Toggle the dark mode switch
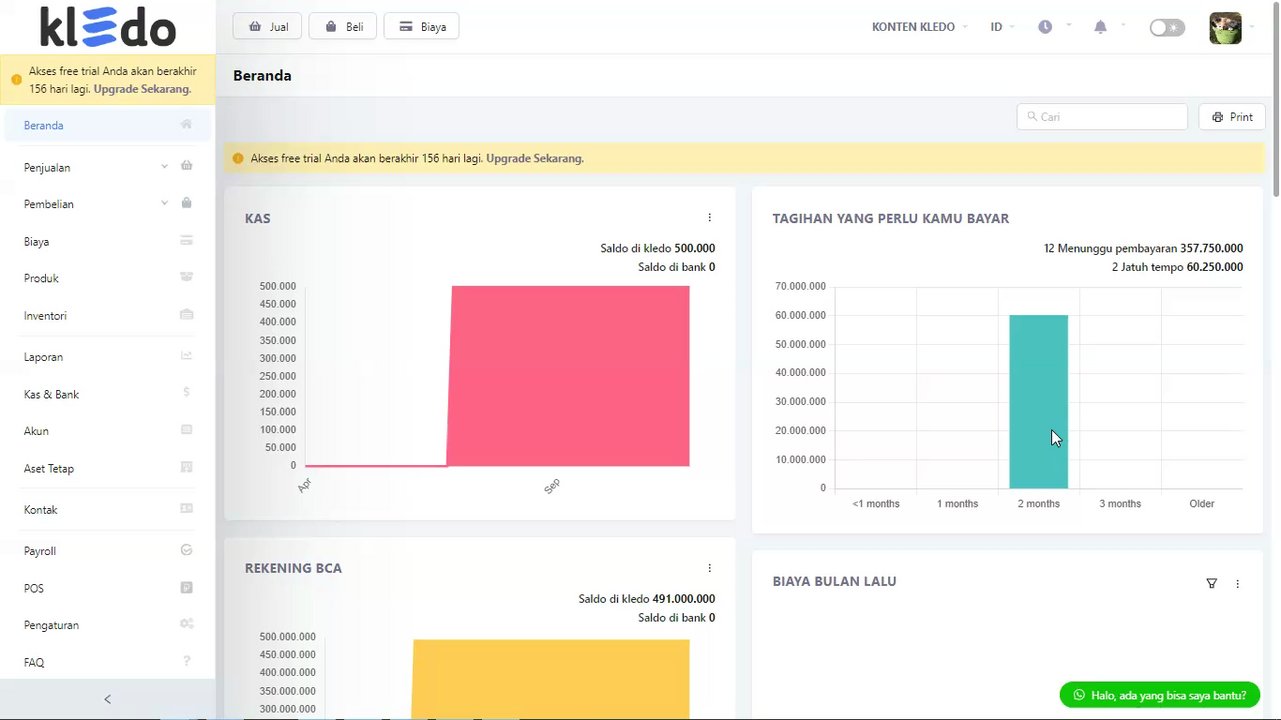Viewport: 1281px width, 720px height. pos(1167,28)
